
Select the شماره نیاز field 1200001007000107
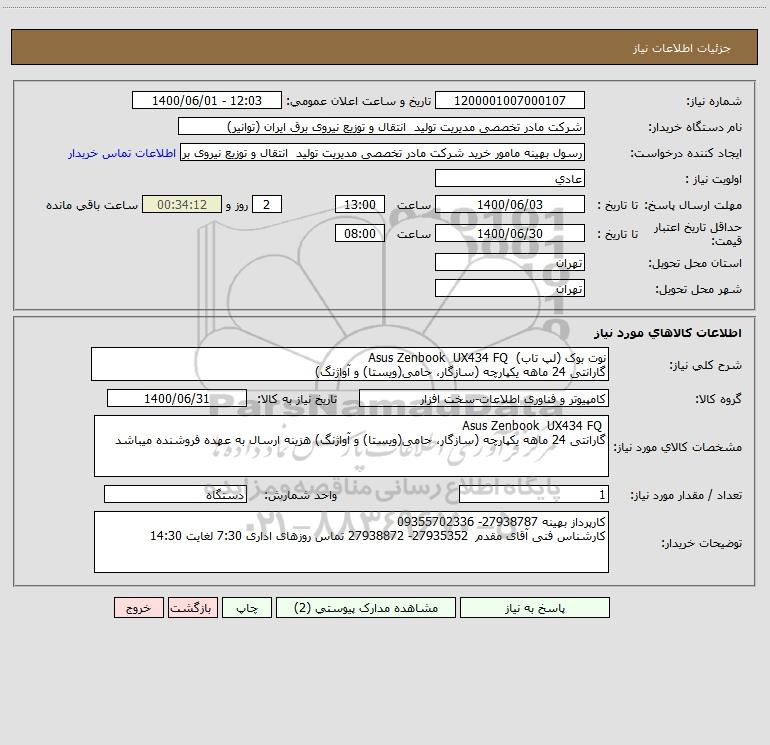click(510, 101)
